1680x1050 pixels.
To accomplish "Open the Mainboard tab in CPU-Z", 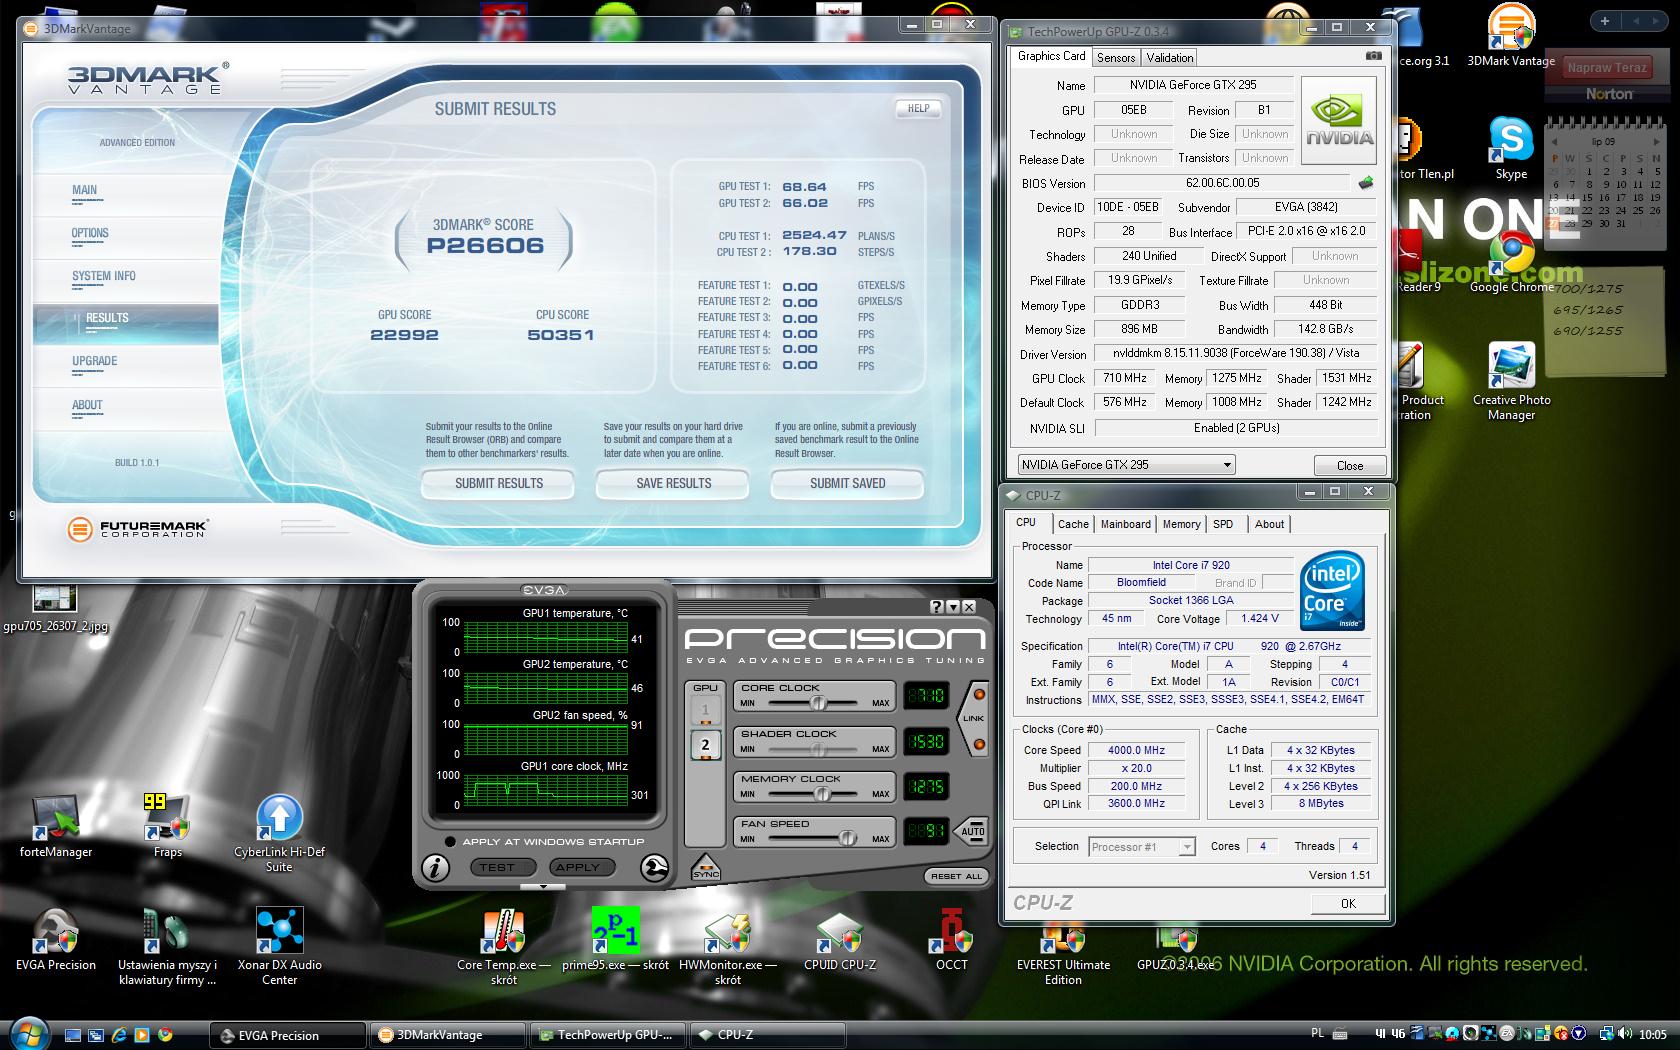I will tap(1125, 524).
